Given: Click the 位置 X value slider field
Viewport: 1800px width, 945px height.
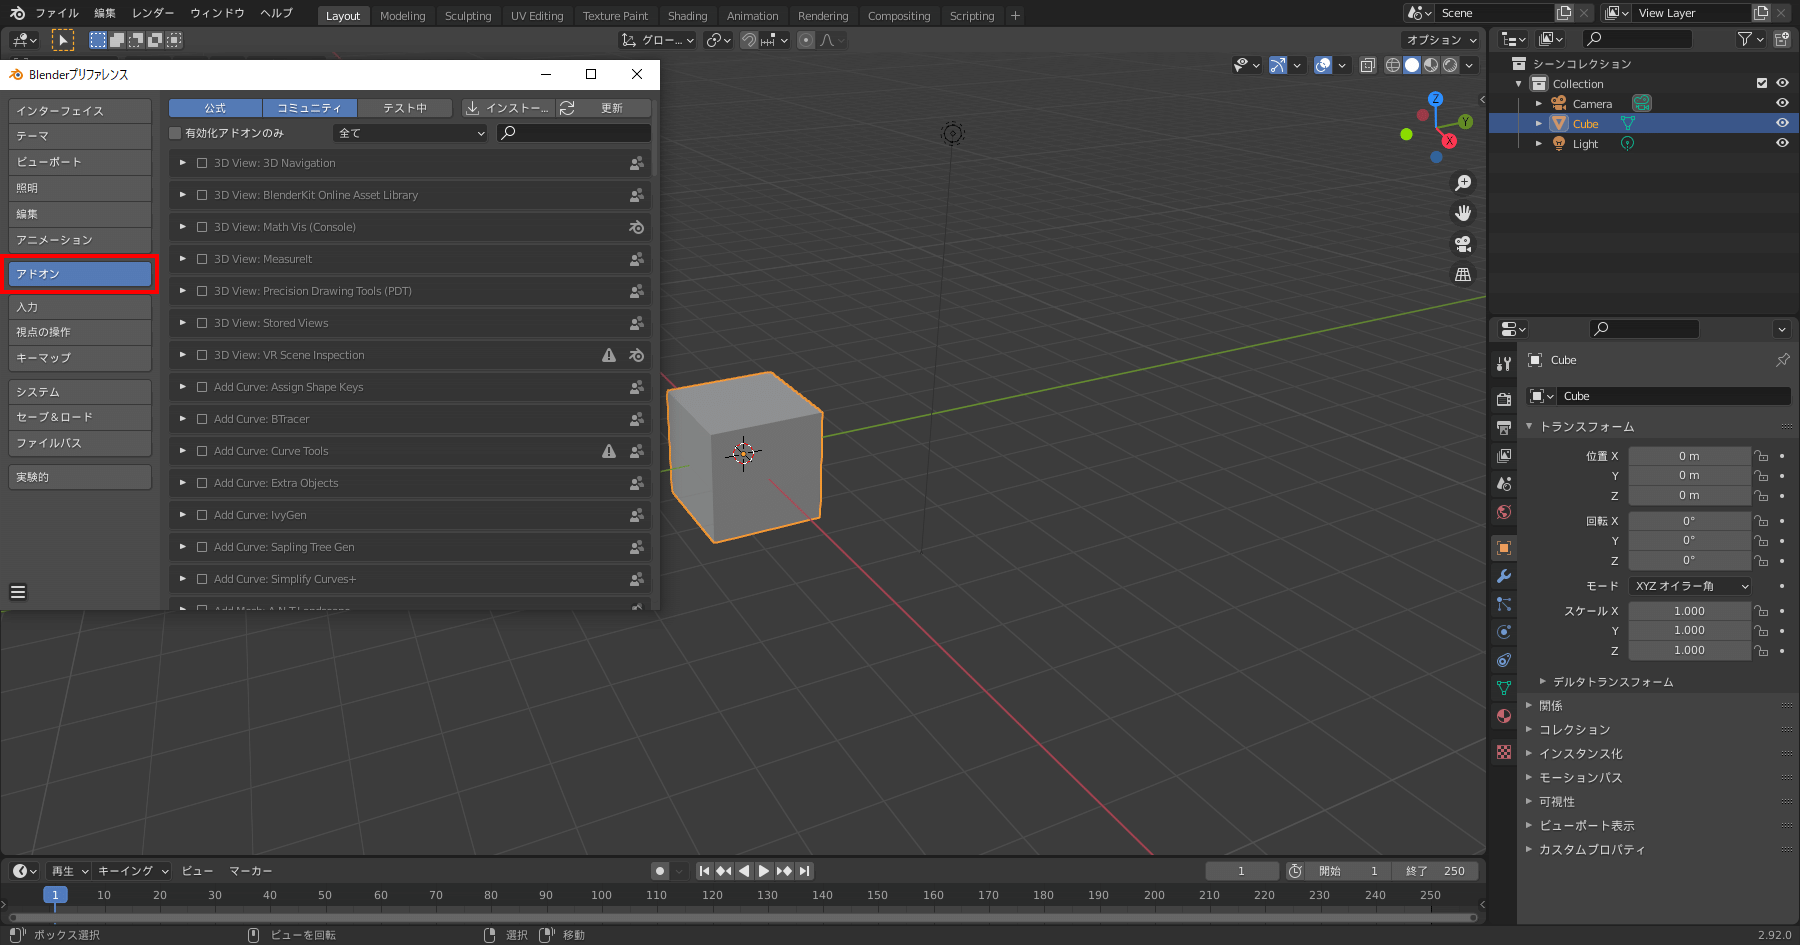Looking at the screenshot, I should pyautogui.click(x=1690, y=456).
